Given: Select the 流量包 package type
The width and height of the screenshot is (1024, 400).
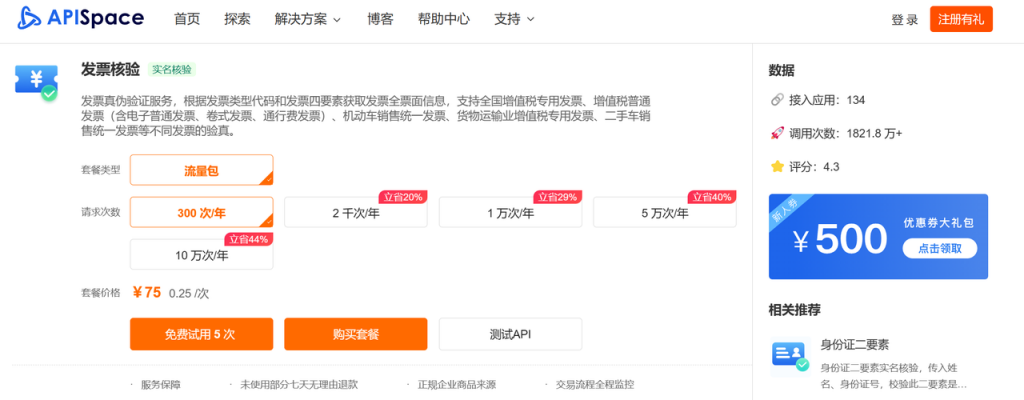Looking at the screenshot, I should [x=201, y=170].
